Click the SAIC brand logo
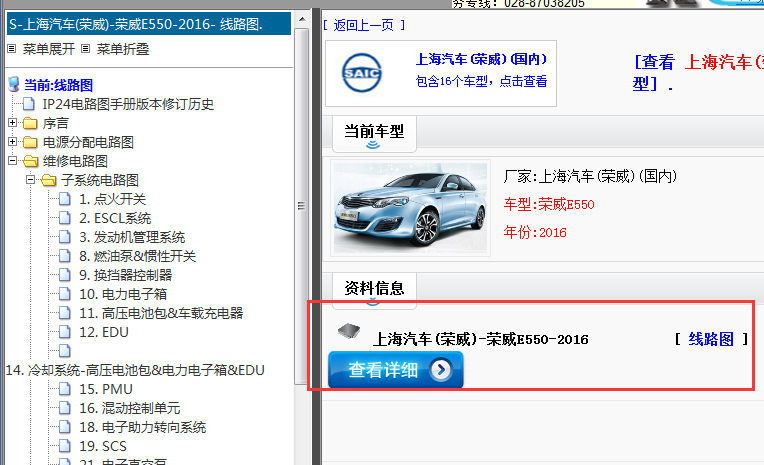This screenshot has height=465, width=764. (362, 73)
